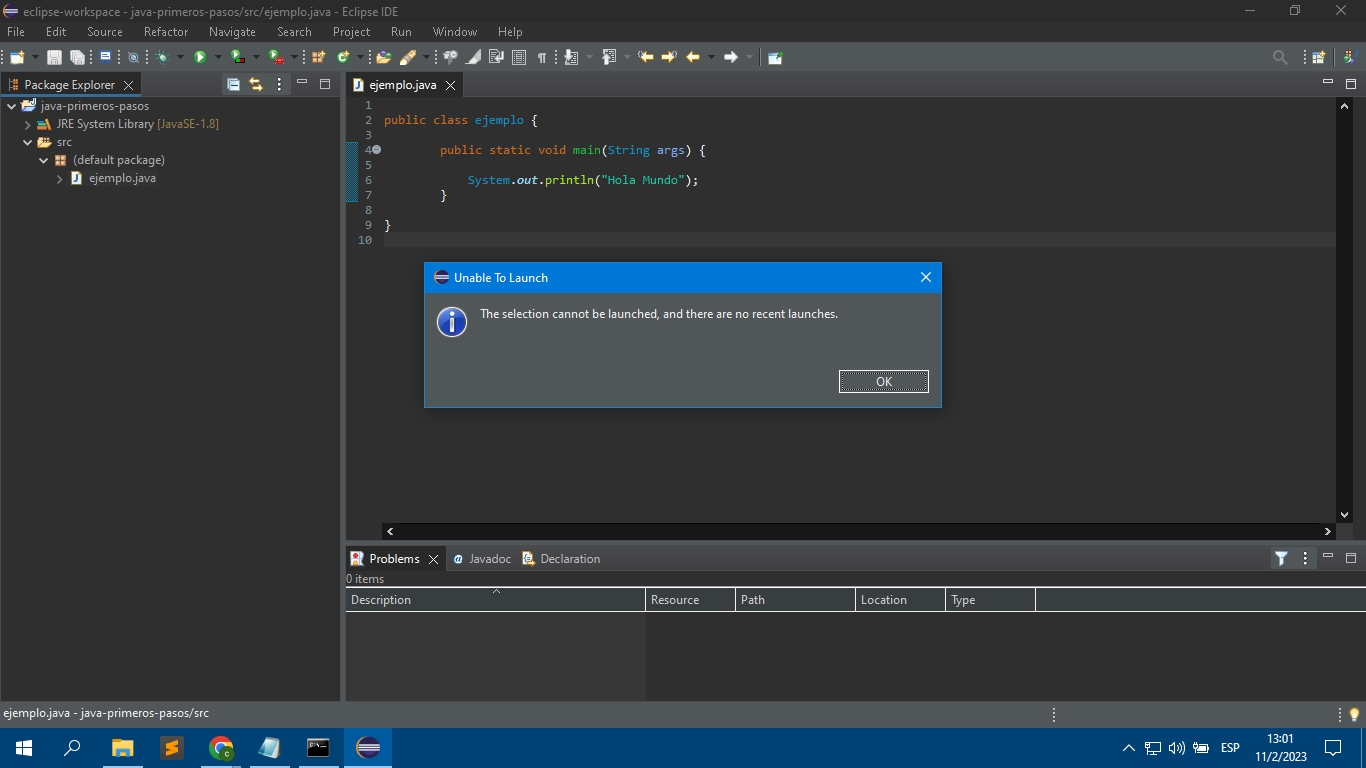Open the Run configurations dropdown arrow

pyautogui.click(x=218, y=57)
